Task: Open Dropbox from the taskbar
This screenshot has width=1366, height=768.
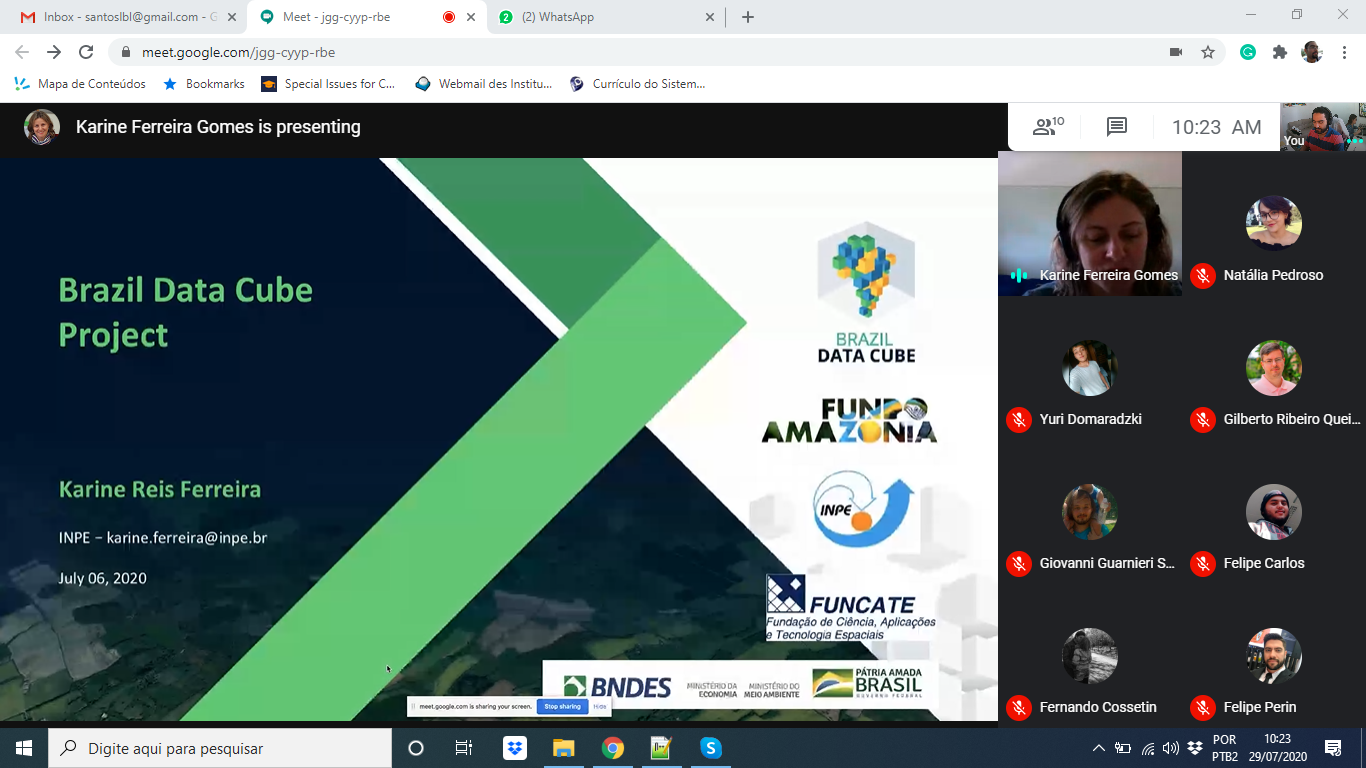Action: tap(515, 748)
